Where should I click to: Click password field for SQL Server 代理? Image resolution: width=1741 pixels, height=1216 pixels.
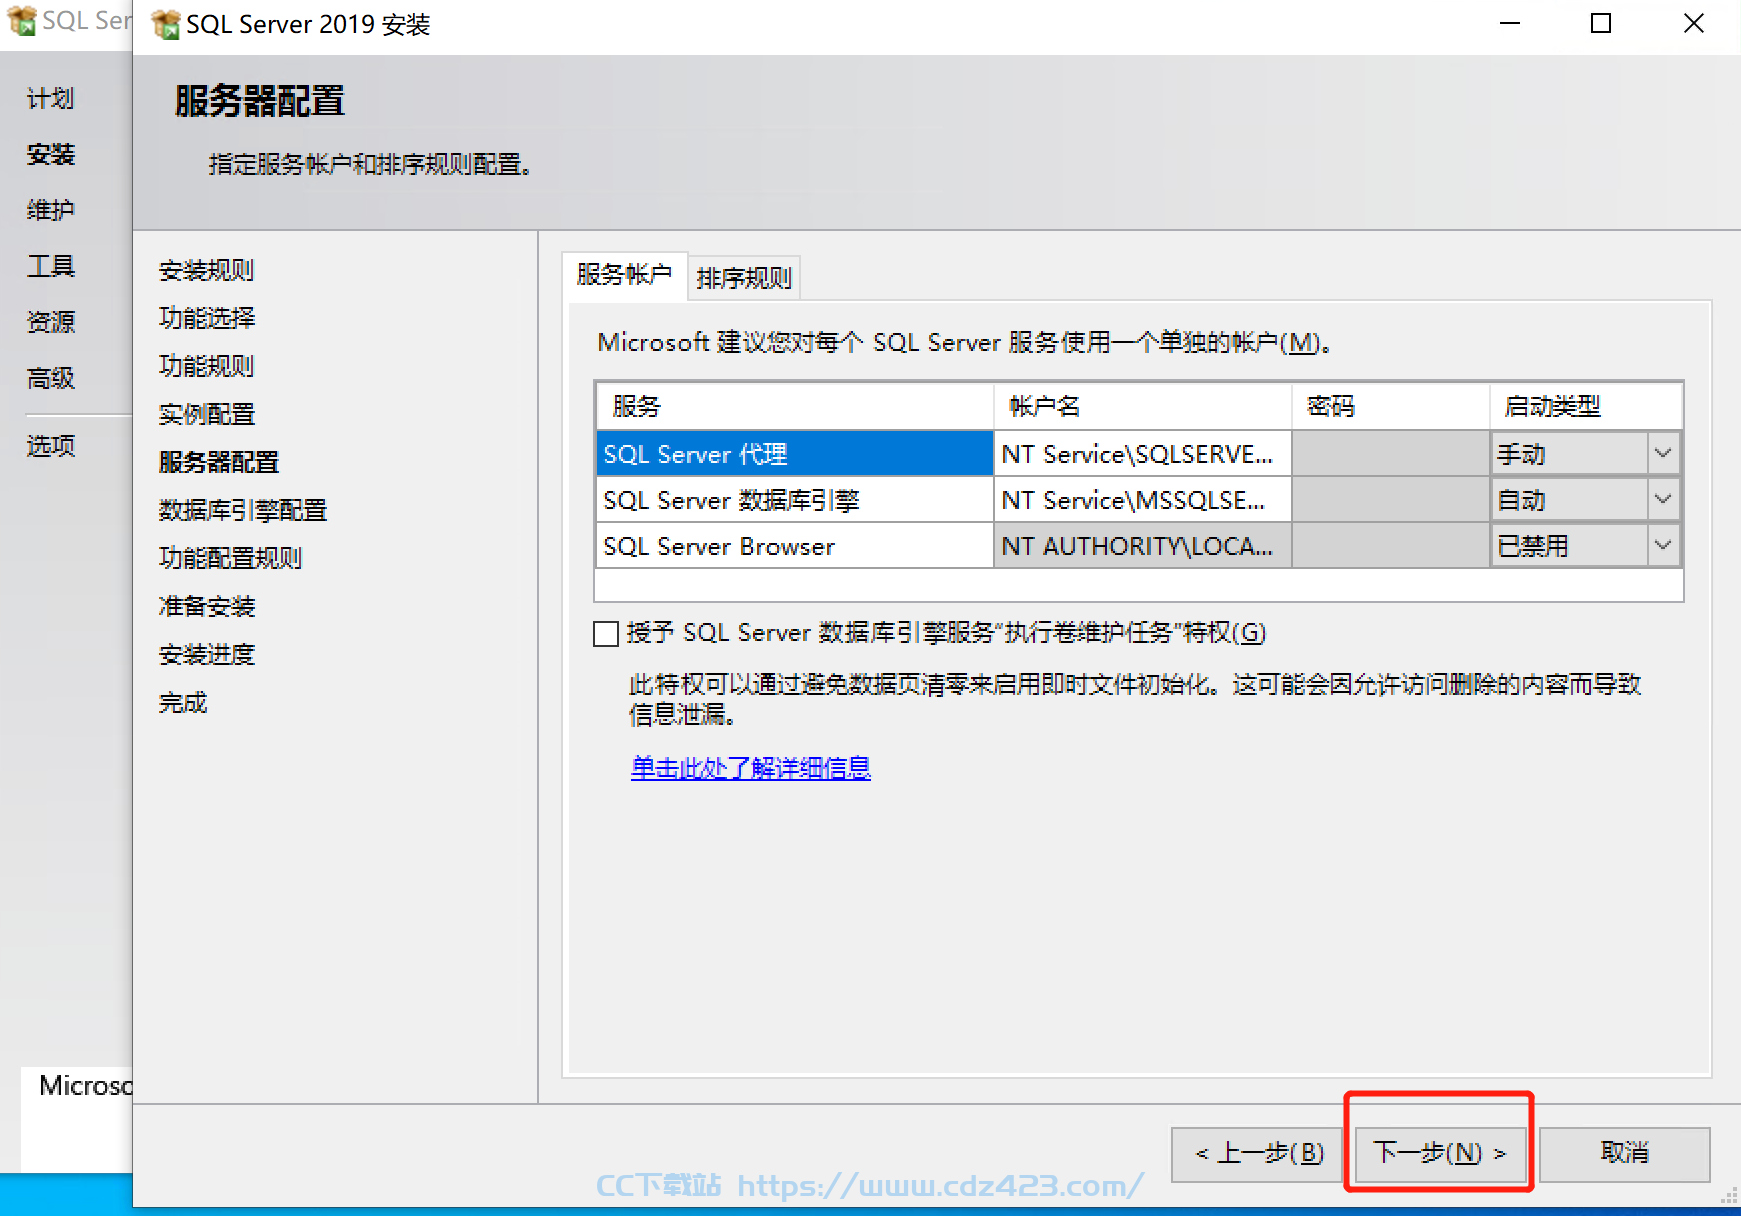[x=1390, y=454]
